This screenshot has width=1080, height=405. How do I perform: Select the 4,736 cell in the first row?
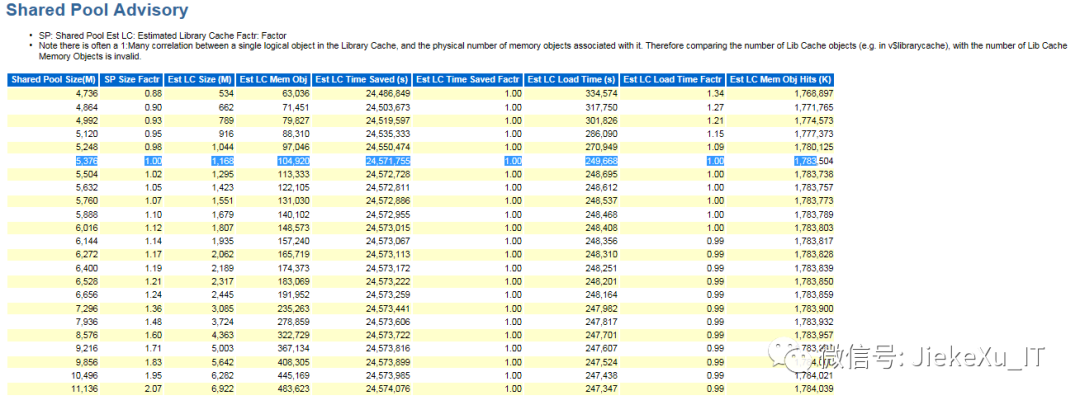(85, 93)
